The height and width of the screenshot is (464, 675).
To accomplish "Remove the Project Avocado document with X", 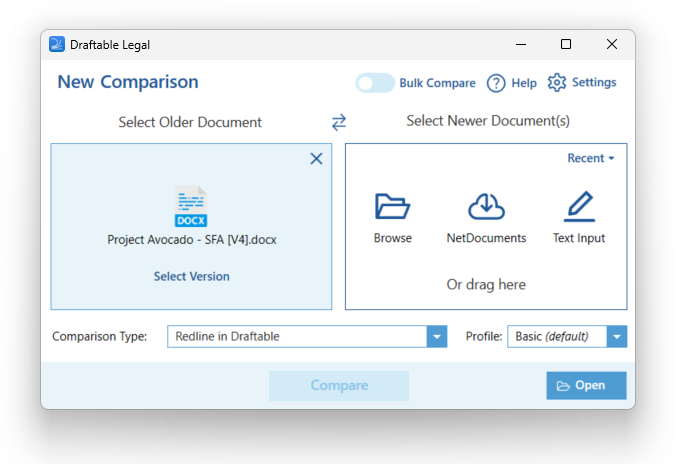I will pos(316,158).
